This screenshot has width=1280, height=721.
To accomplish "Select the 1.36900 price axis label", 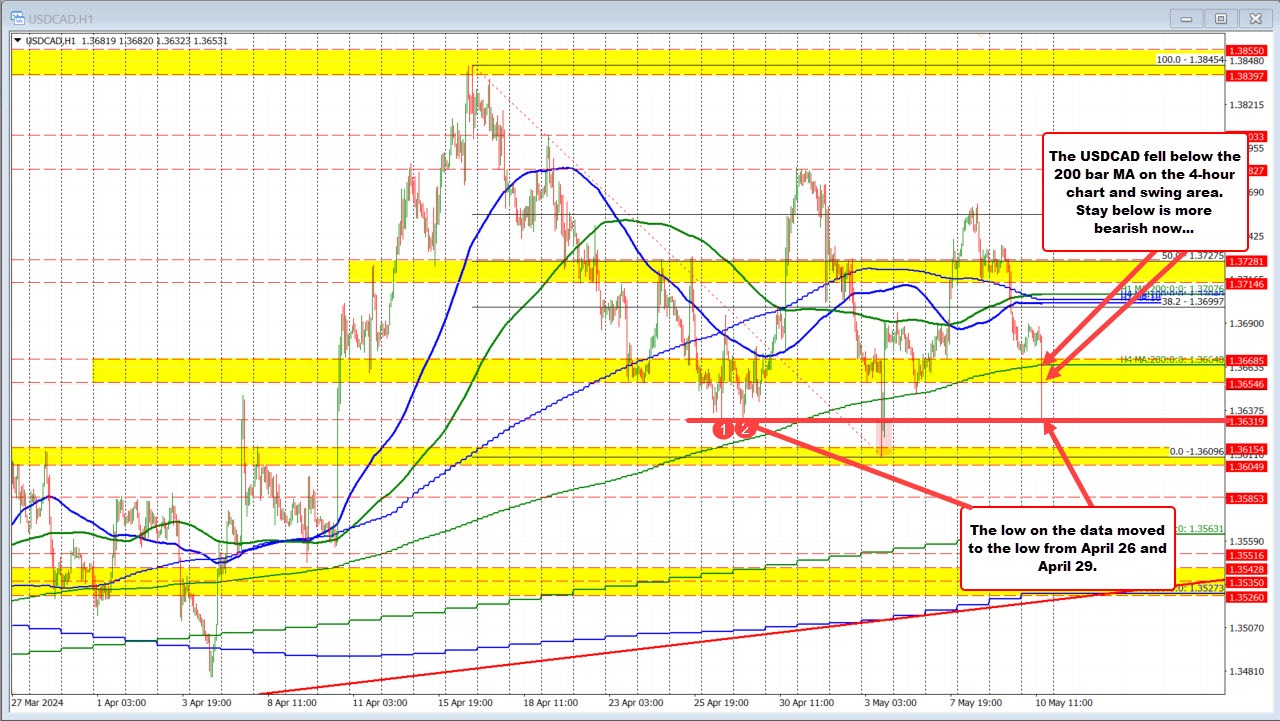I will click(1249, 324).
